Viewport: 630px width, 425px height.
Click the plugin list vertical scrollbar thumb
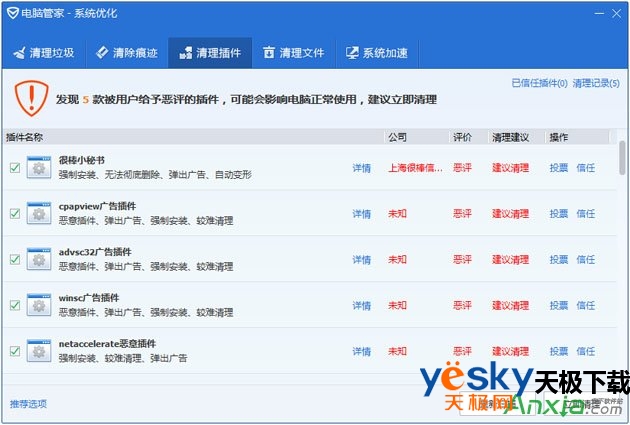click(x=622, y=157)
